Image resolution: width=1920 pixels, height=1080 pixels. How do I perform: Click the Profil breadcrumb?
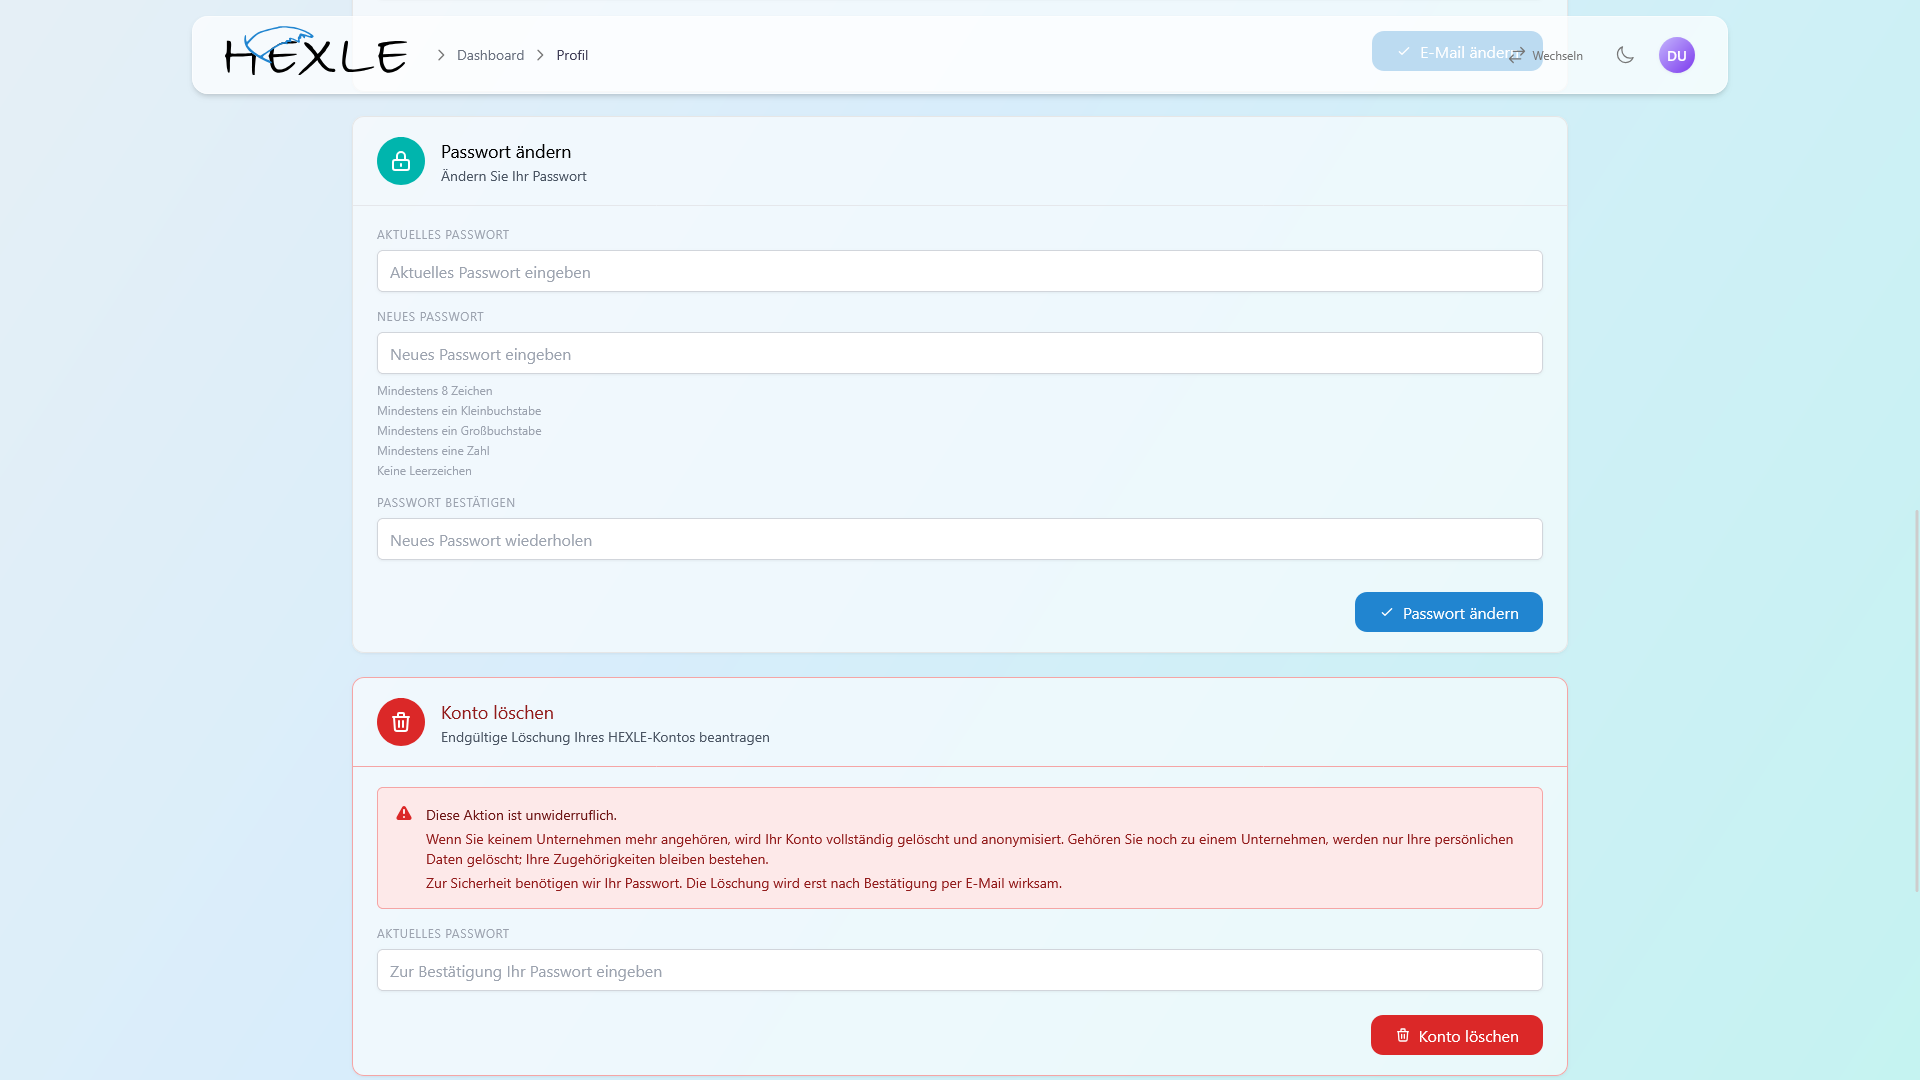[572, 55]
